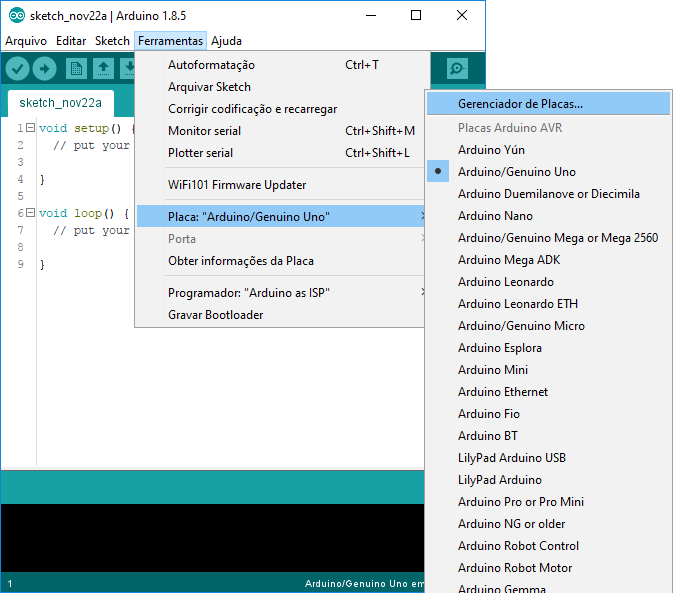Select the Arduino Nano board

[549, 215]
